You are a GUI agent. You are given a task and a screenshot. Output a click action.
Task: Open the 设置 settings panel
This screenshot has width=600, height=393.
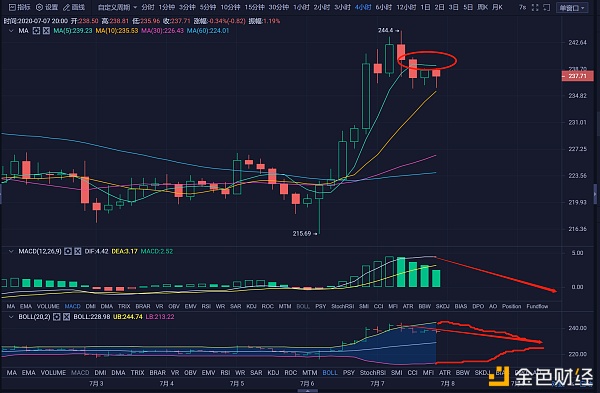[47, 7]
